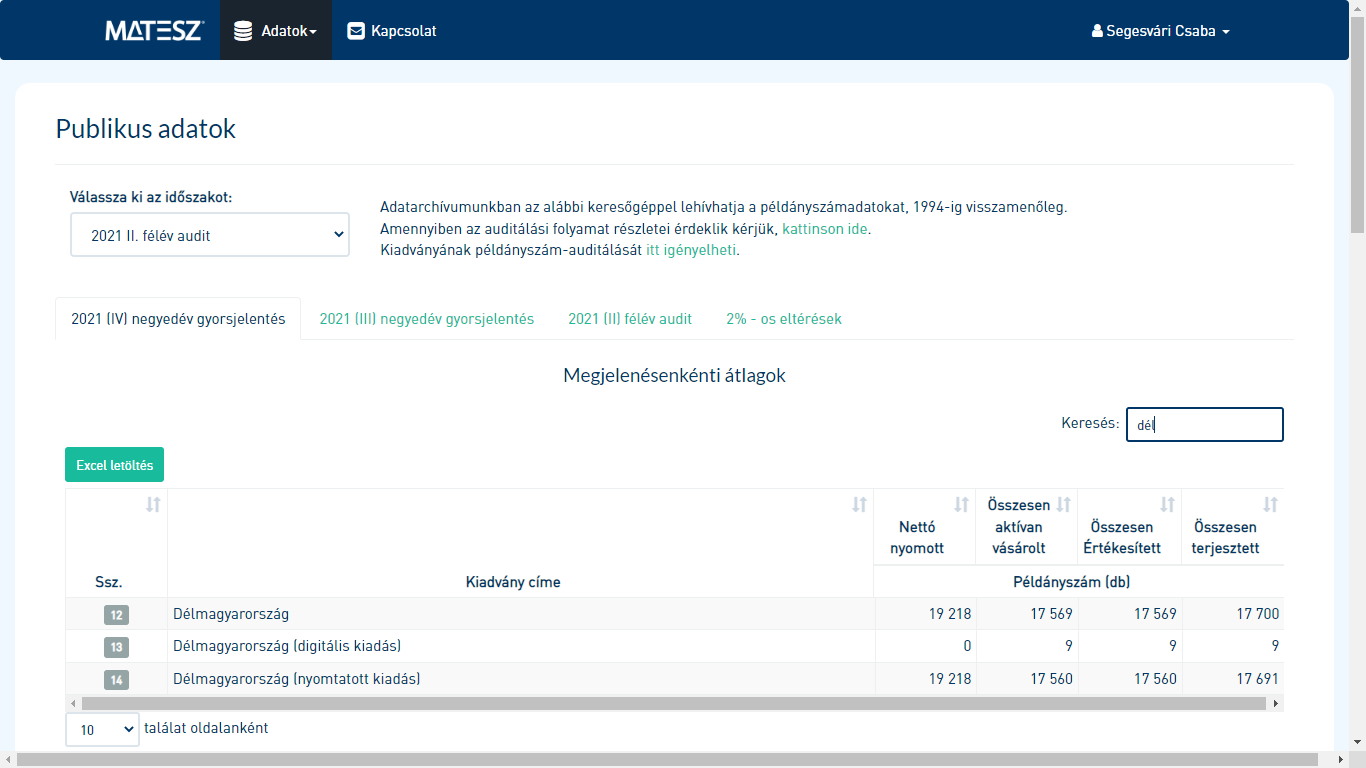Sort by the Ssz. column arrows
Screen dimensions: 1366x768
[153, 505]
